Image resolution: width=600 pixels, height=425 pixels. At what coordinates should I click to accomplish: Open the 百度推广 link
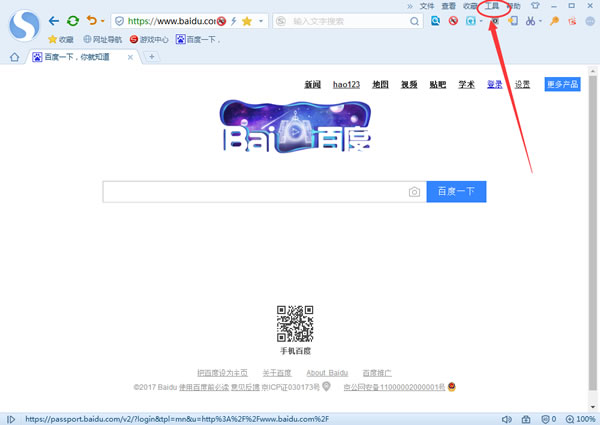377,373
